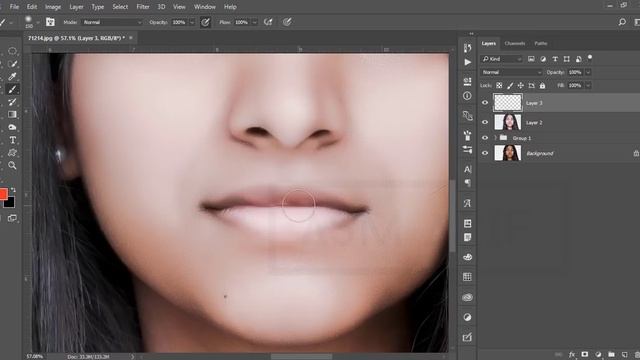
Task: Open the Actions panel play icon
Action: pyautogui.click(x=467, y=62)
